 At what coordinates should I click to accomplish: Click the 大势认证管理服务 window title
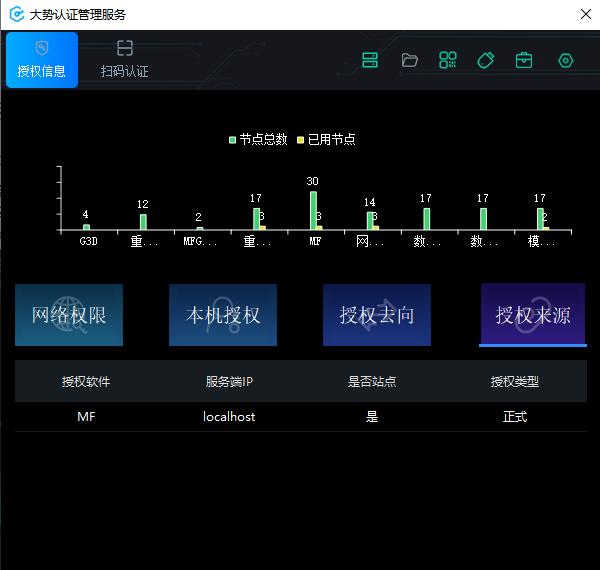(x=78, y=15)
